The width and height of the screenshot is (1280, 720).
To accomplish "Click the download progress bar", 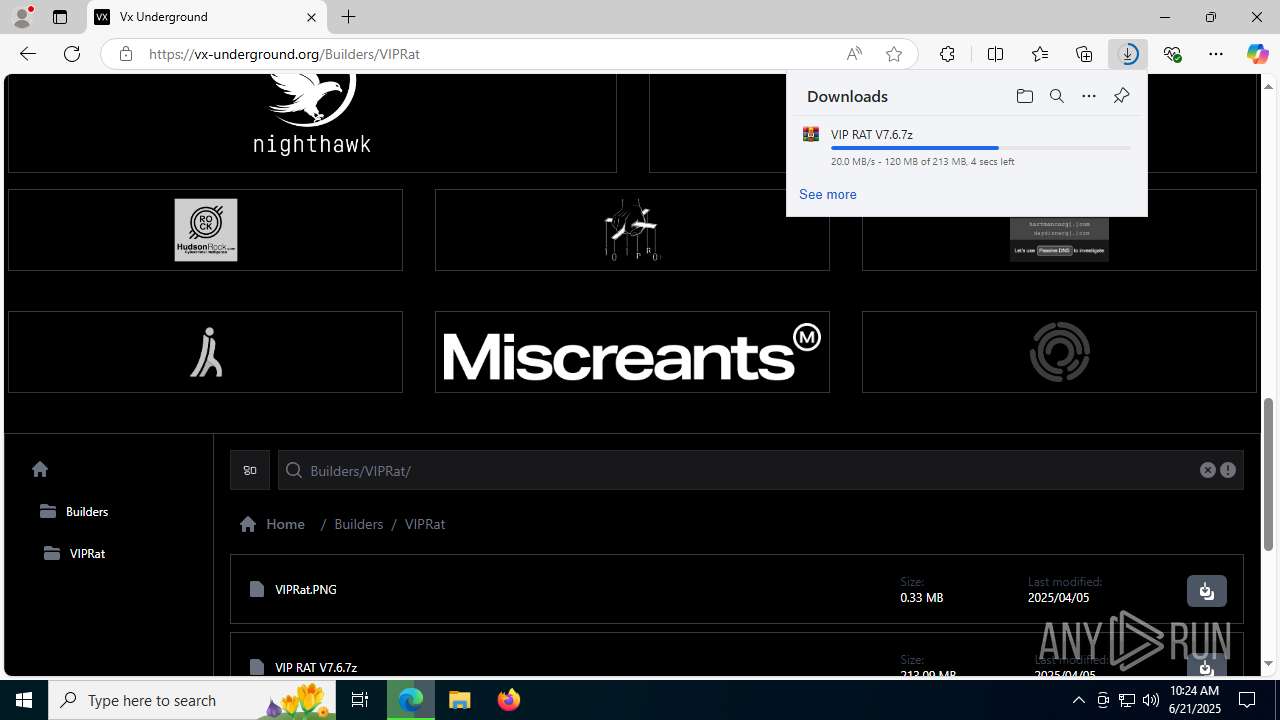I will coord(980,148).
